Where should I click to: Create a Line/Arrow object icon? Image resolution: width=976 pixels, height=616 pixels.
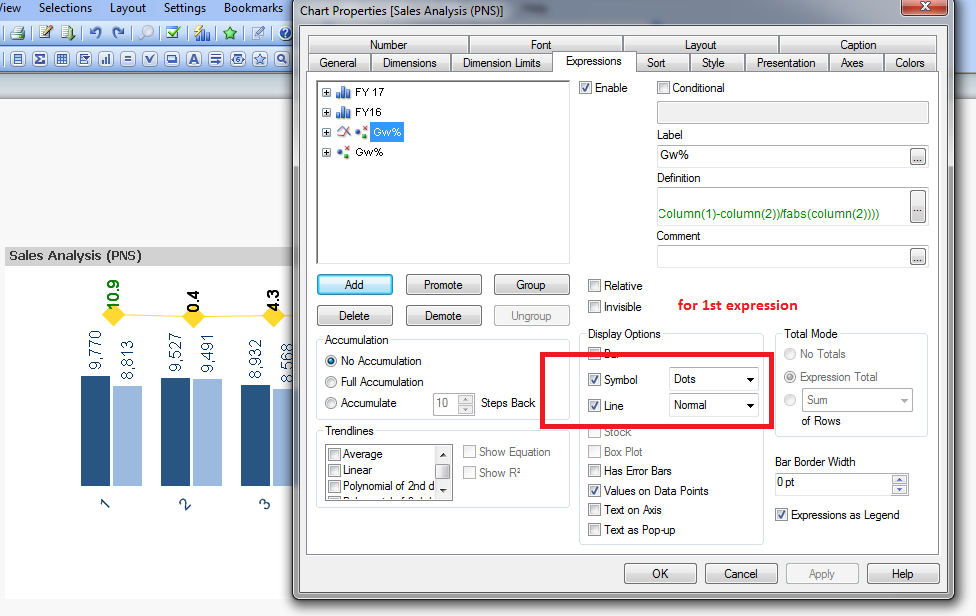(x=216, y=59)
